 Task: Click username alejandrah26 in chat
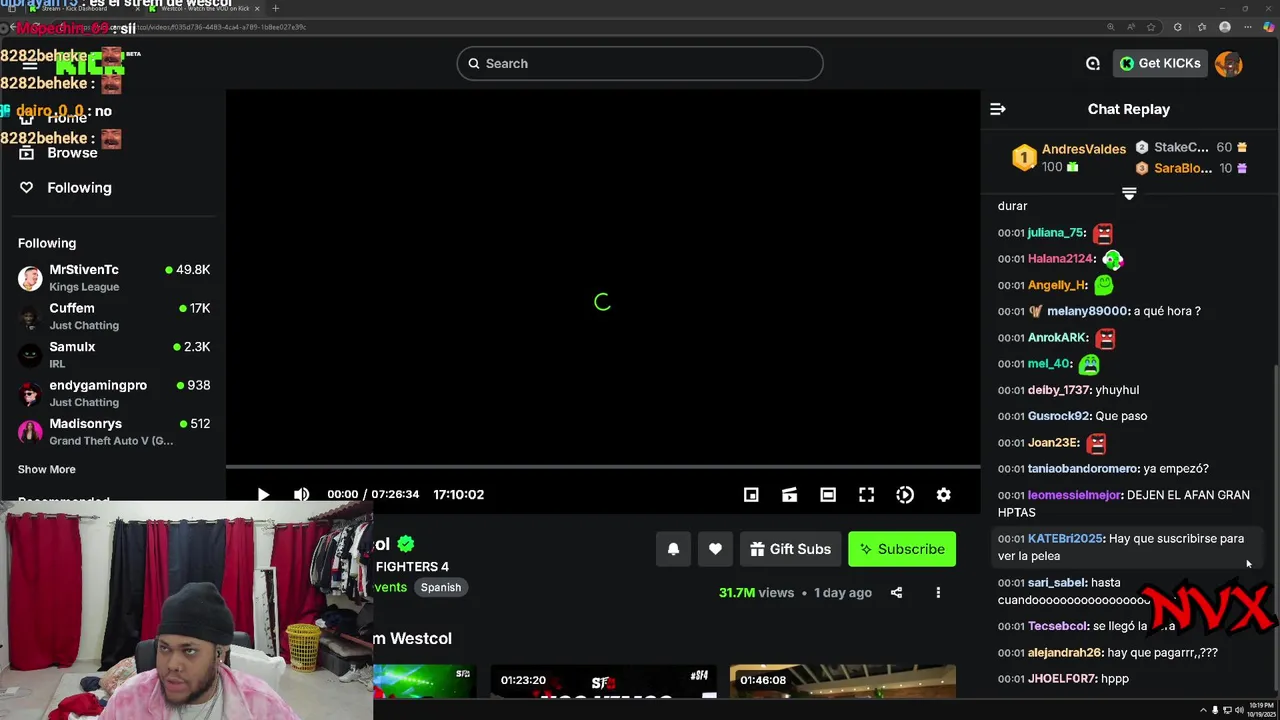coord(1065,652)
